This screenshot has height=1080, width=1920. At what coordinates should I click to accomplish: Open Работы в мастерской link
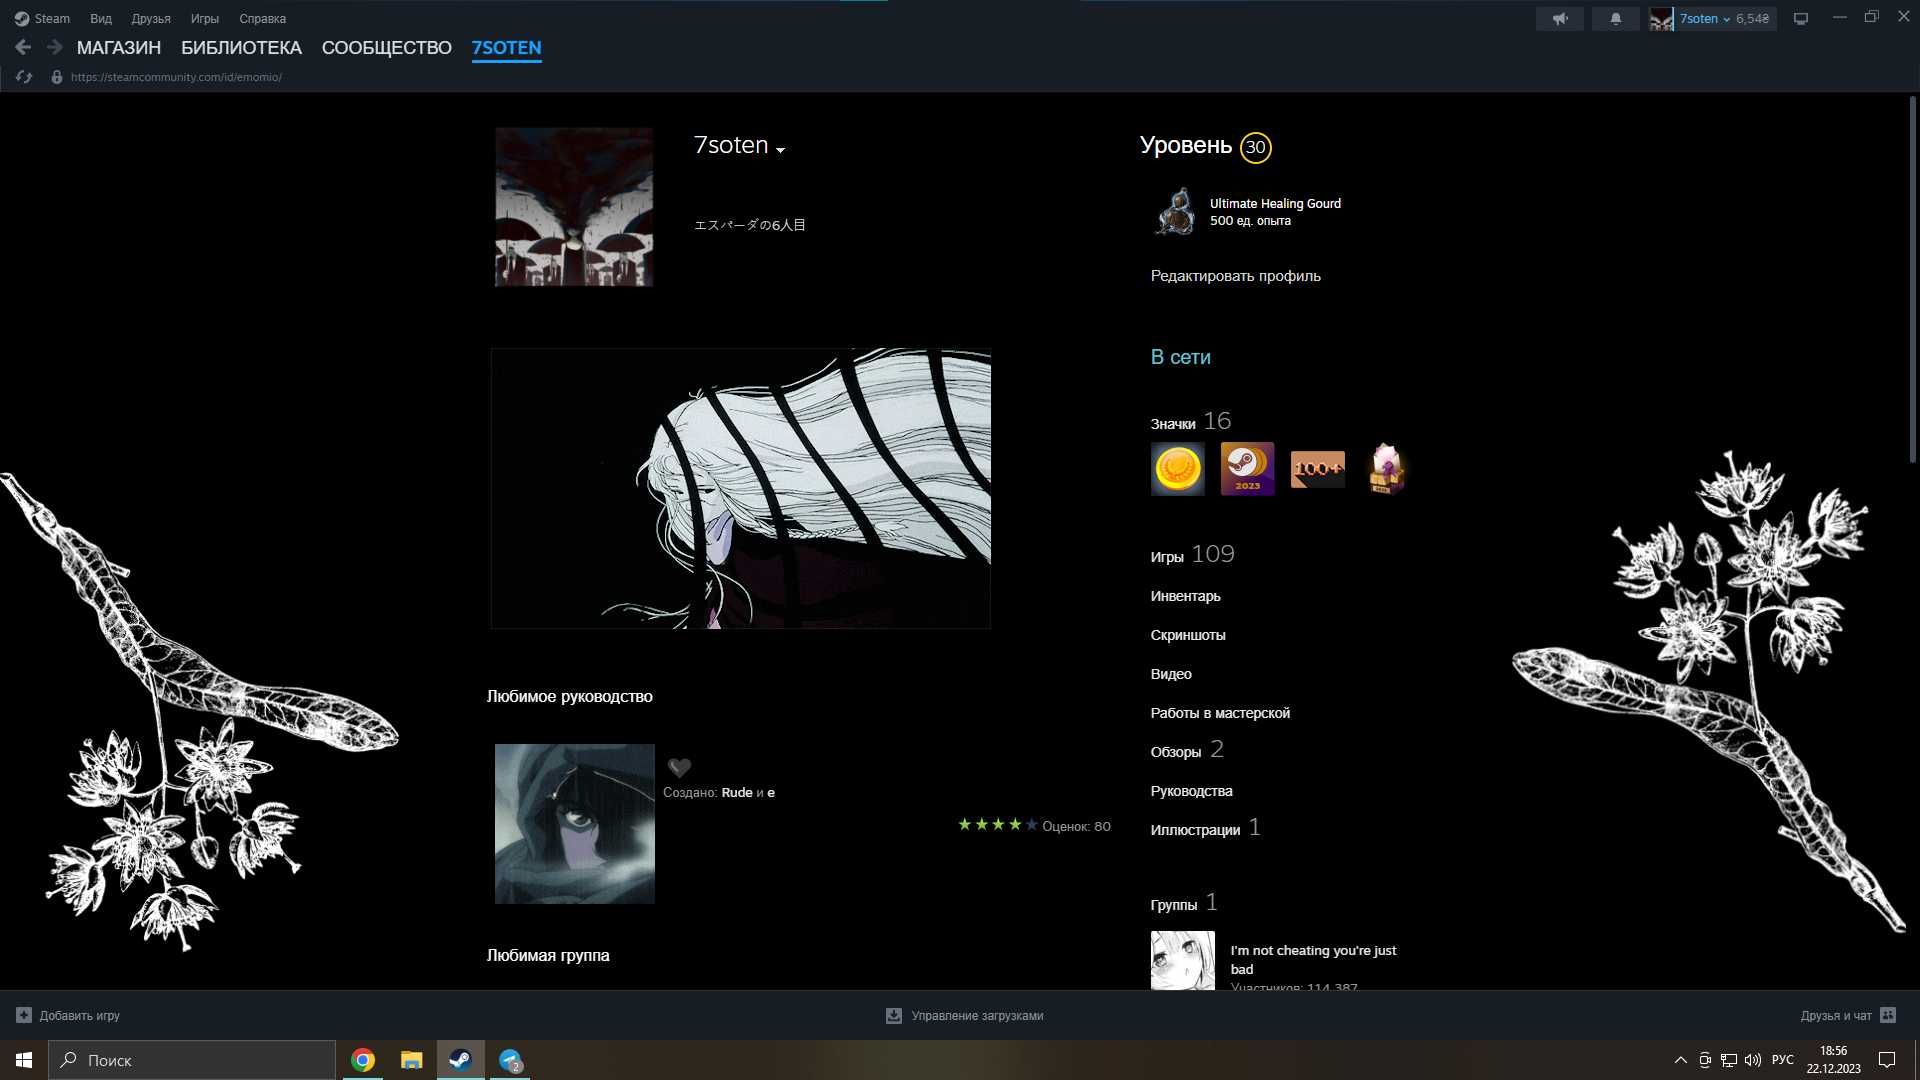(x=1220, y=713)
